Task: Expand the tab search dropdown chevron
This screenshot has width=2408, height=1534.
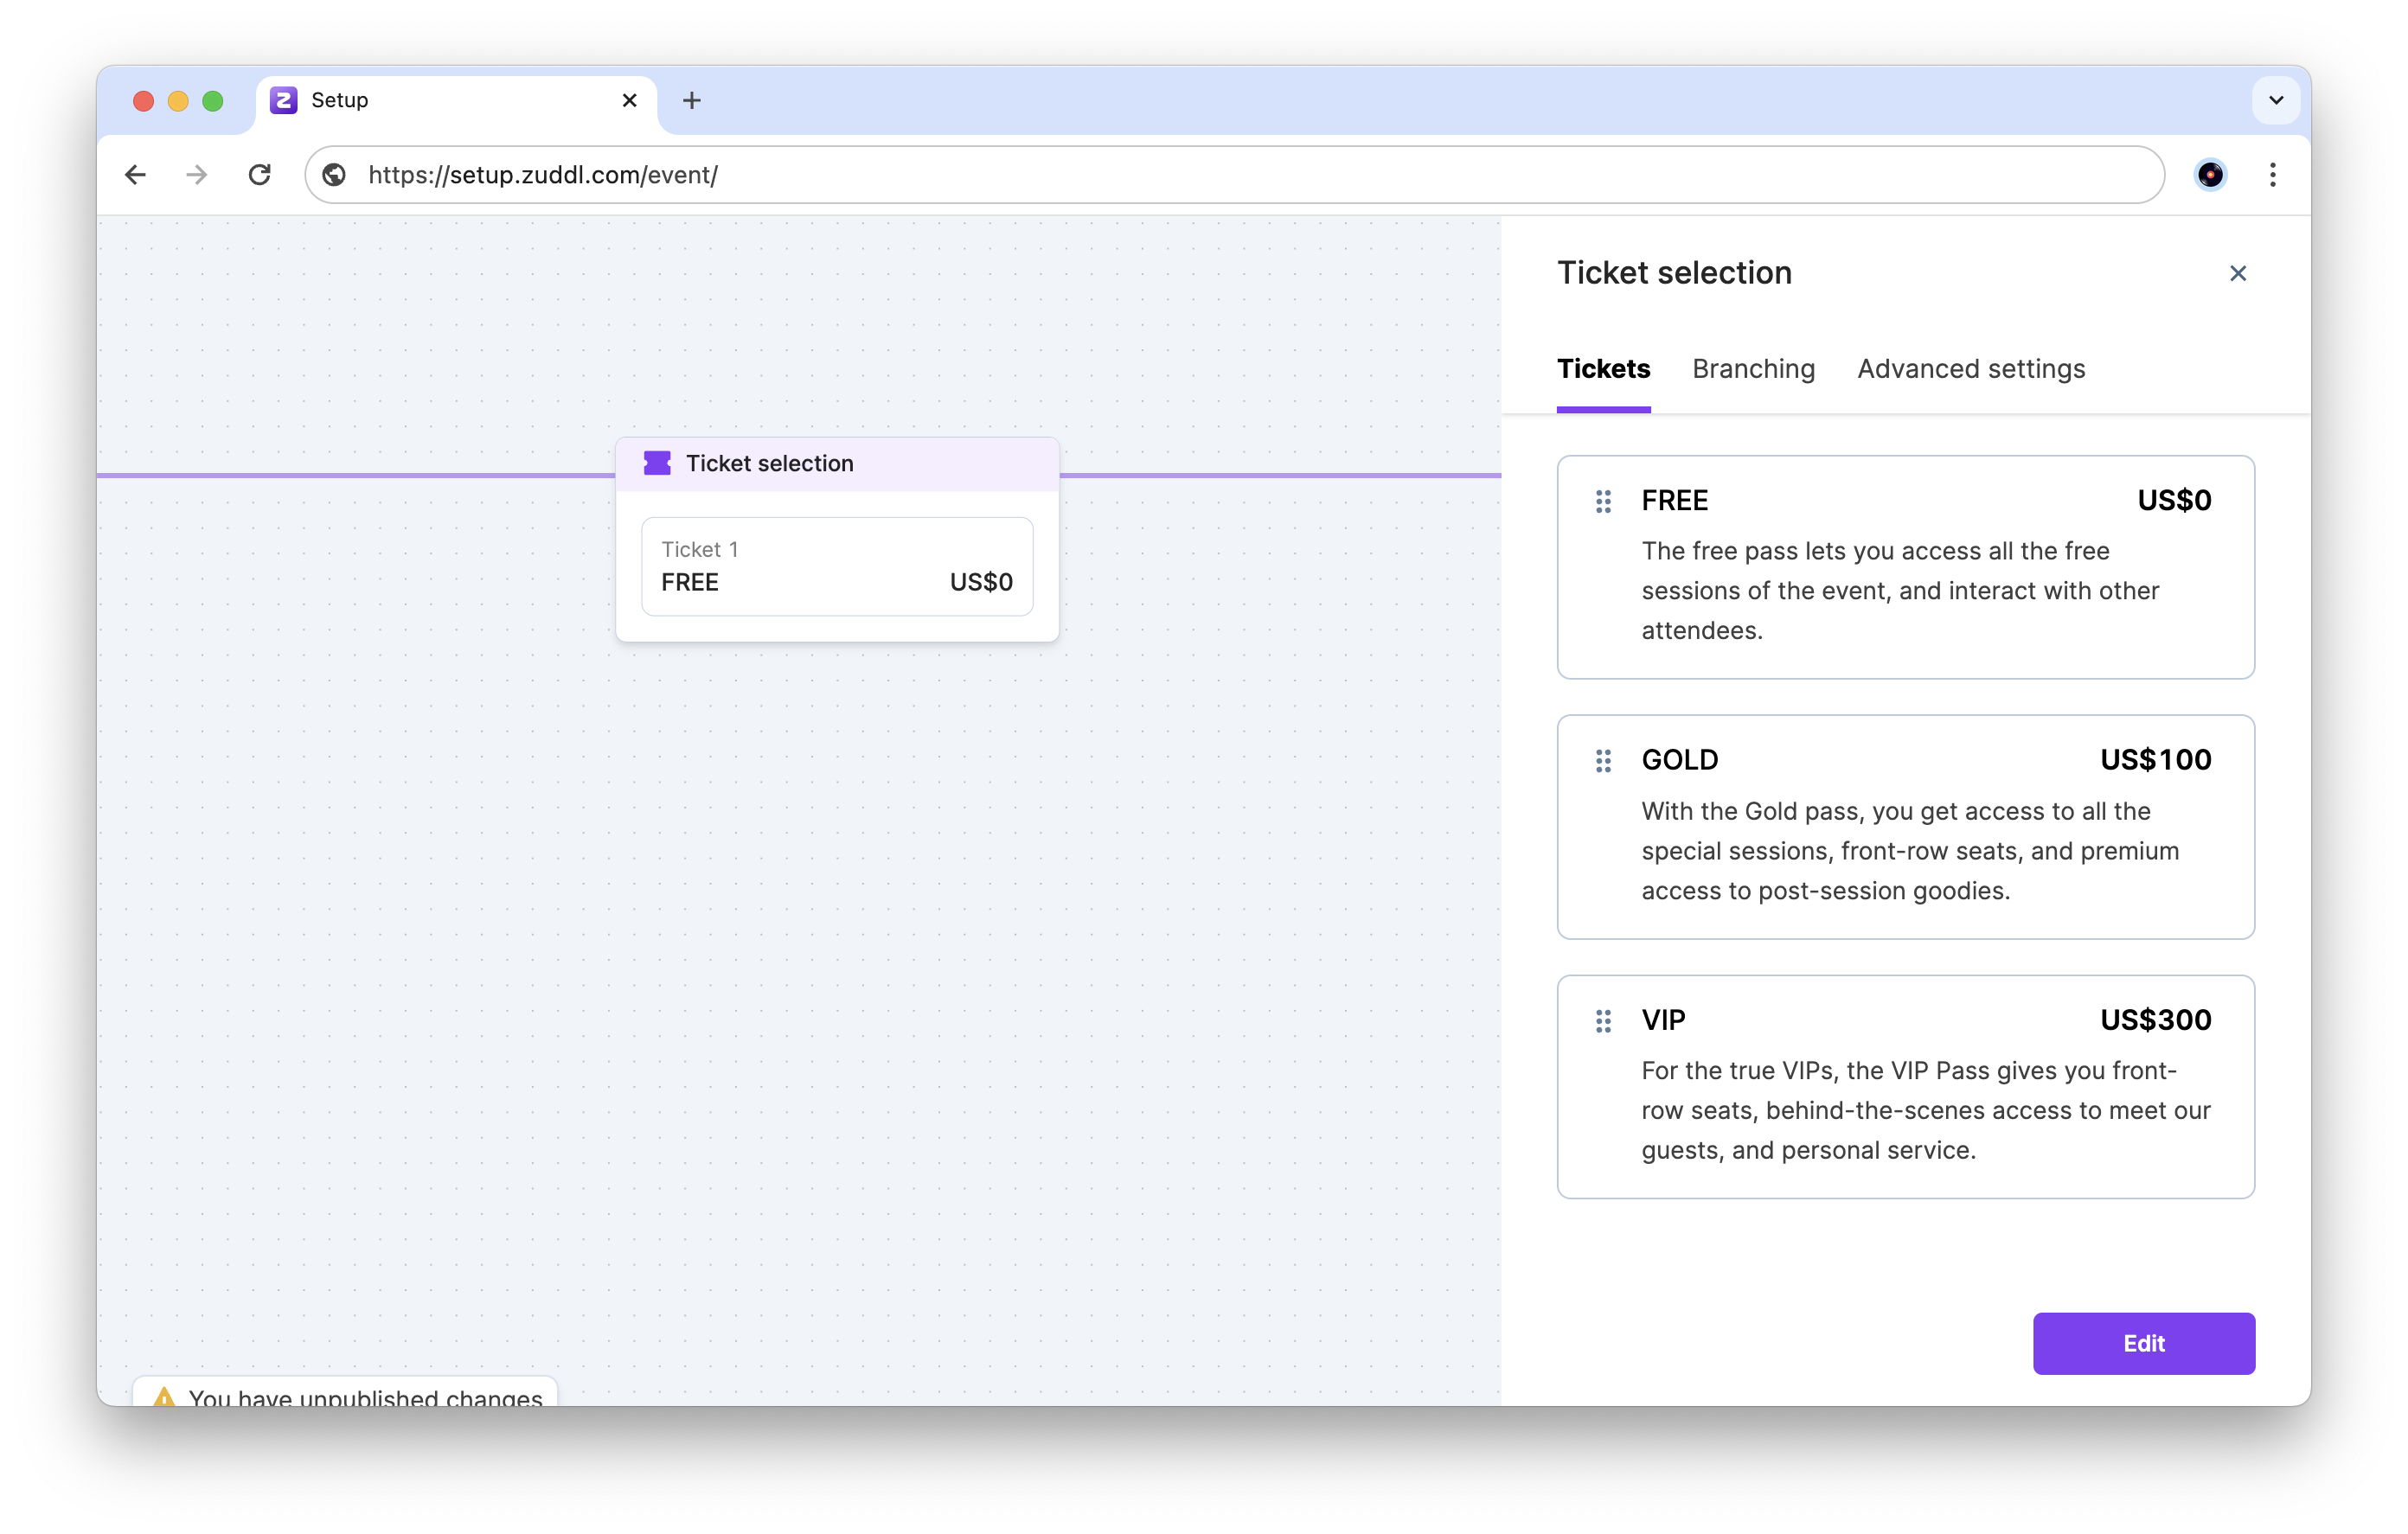Action: pyautogui.click(x=2275, y=100)
